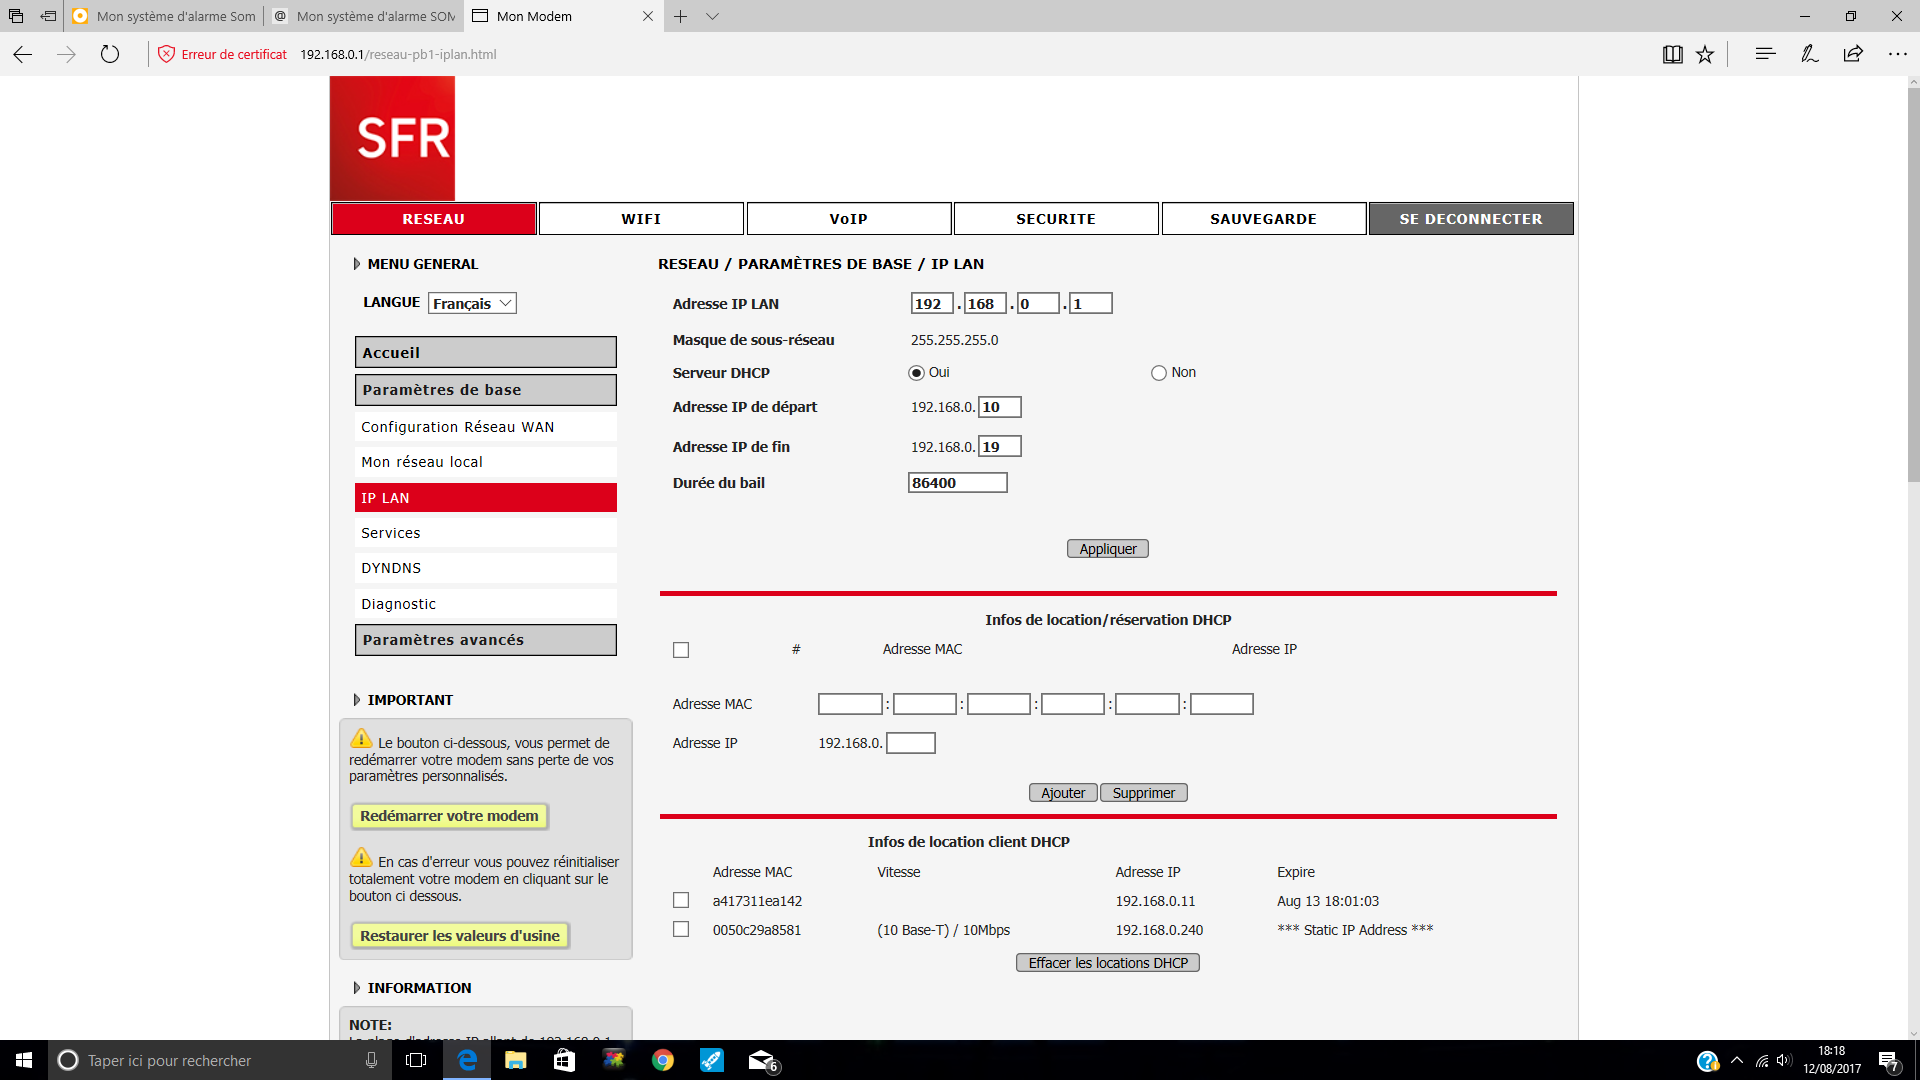Select DHCP server Non radio button
Screen dimensions: 1920x1080
(x=1159, y=373)
